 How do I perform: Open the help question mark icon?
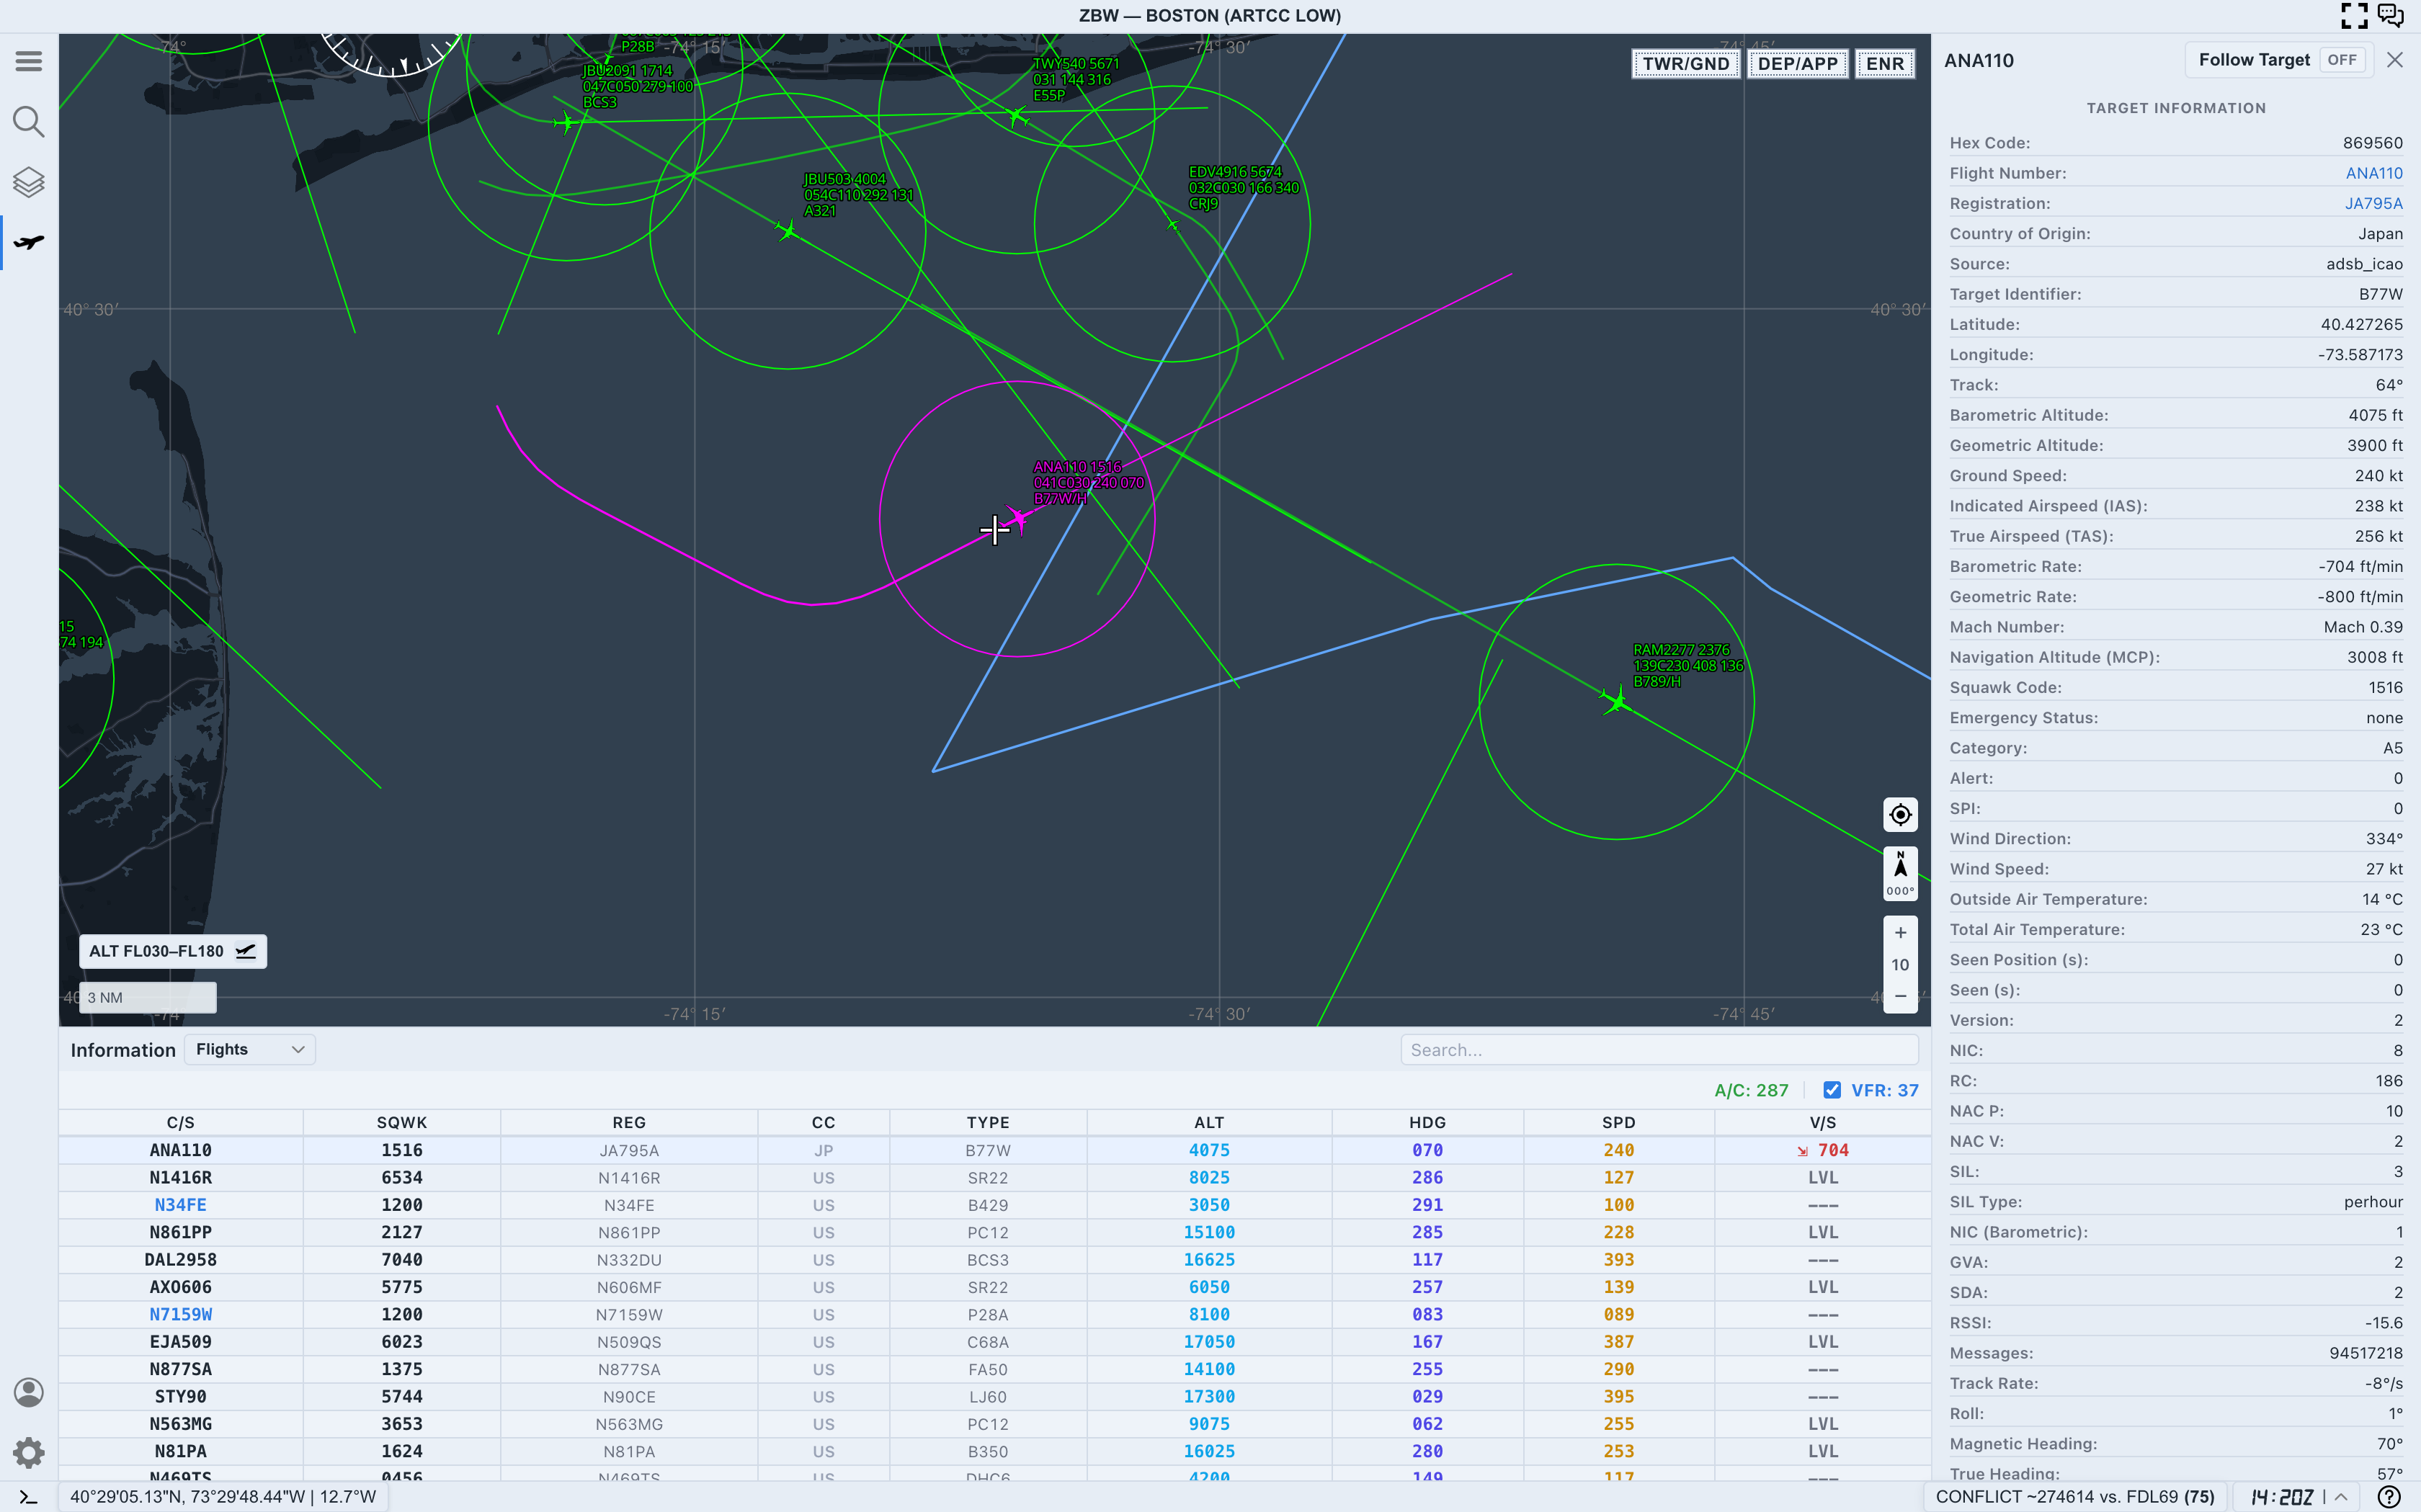click(x=2389, y=1497)
